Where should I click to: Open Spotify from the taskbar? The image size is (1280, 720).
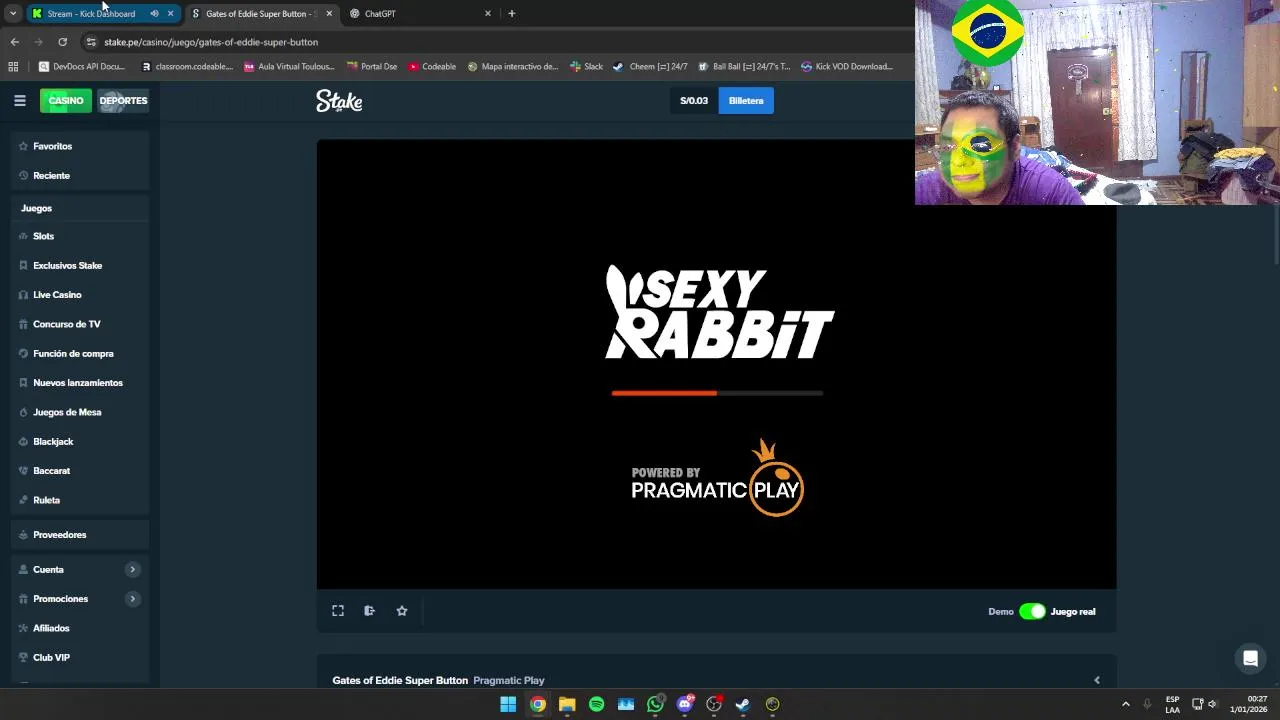(597, 704)
